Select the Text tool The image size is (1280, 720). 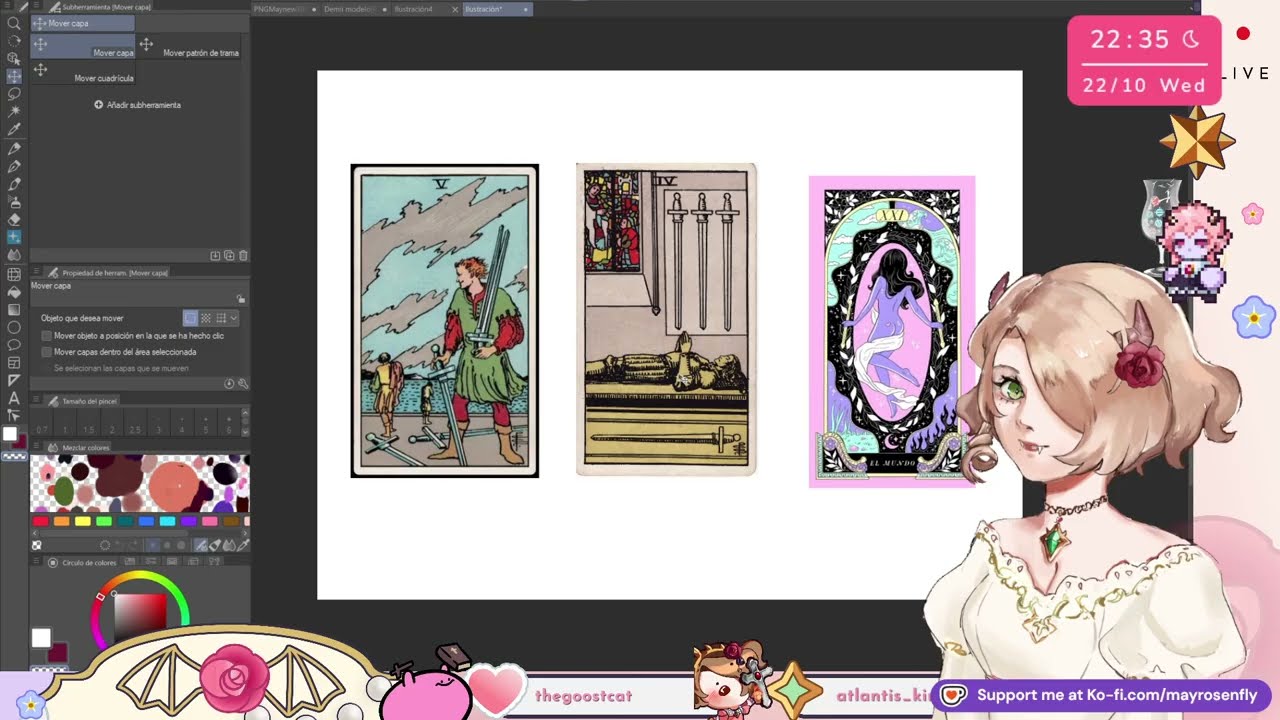[14, 398]
